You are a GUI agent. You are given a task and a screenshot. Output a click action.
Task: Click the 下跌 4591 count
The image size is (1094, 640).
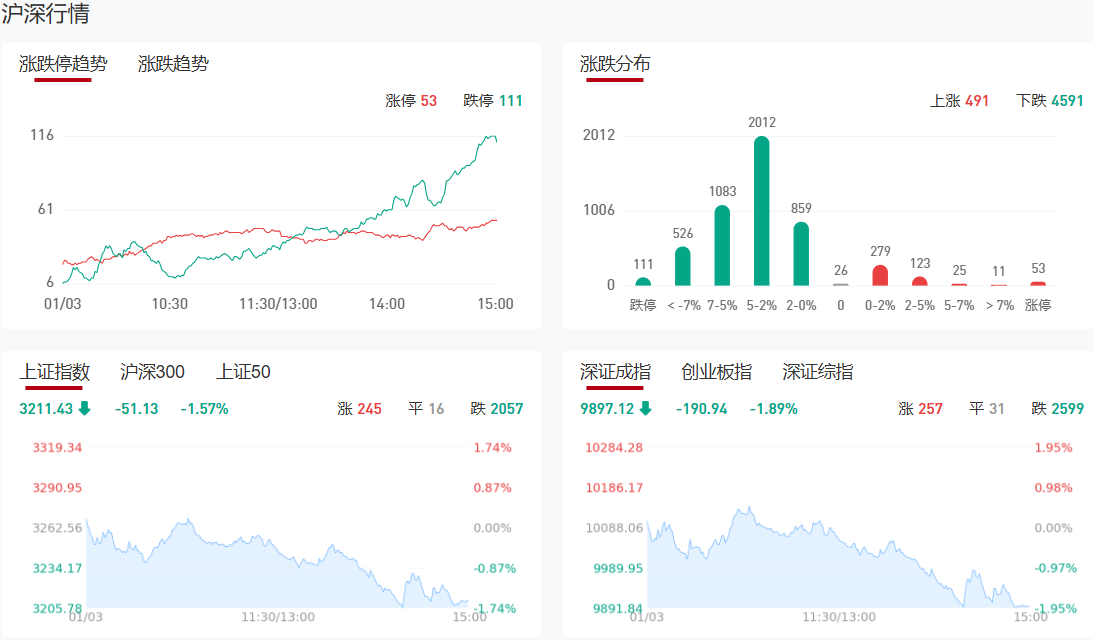(x=1049, y=101)
